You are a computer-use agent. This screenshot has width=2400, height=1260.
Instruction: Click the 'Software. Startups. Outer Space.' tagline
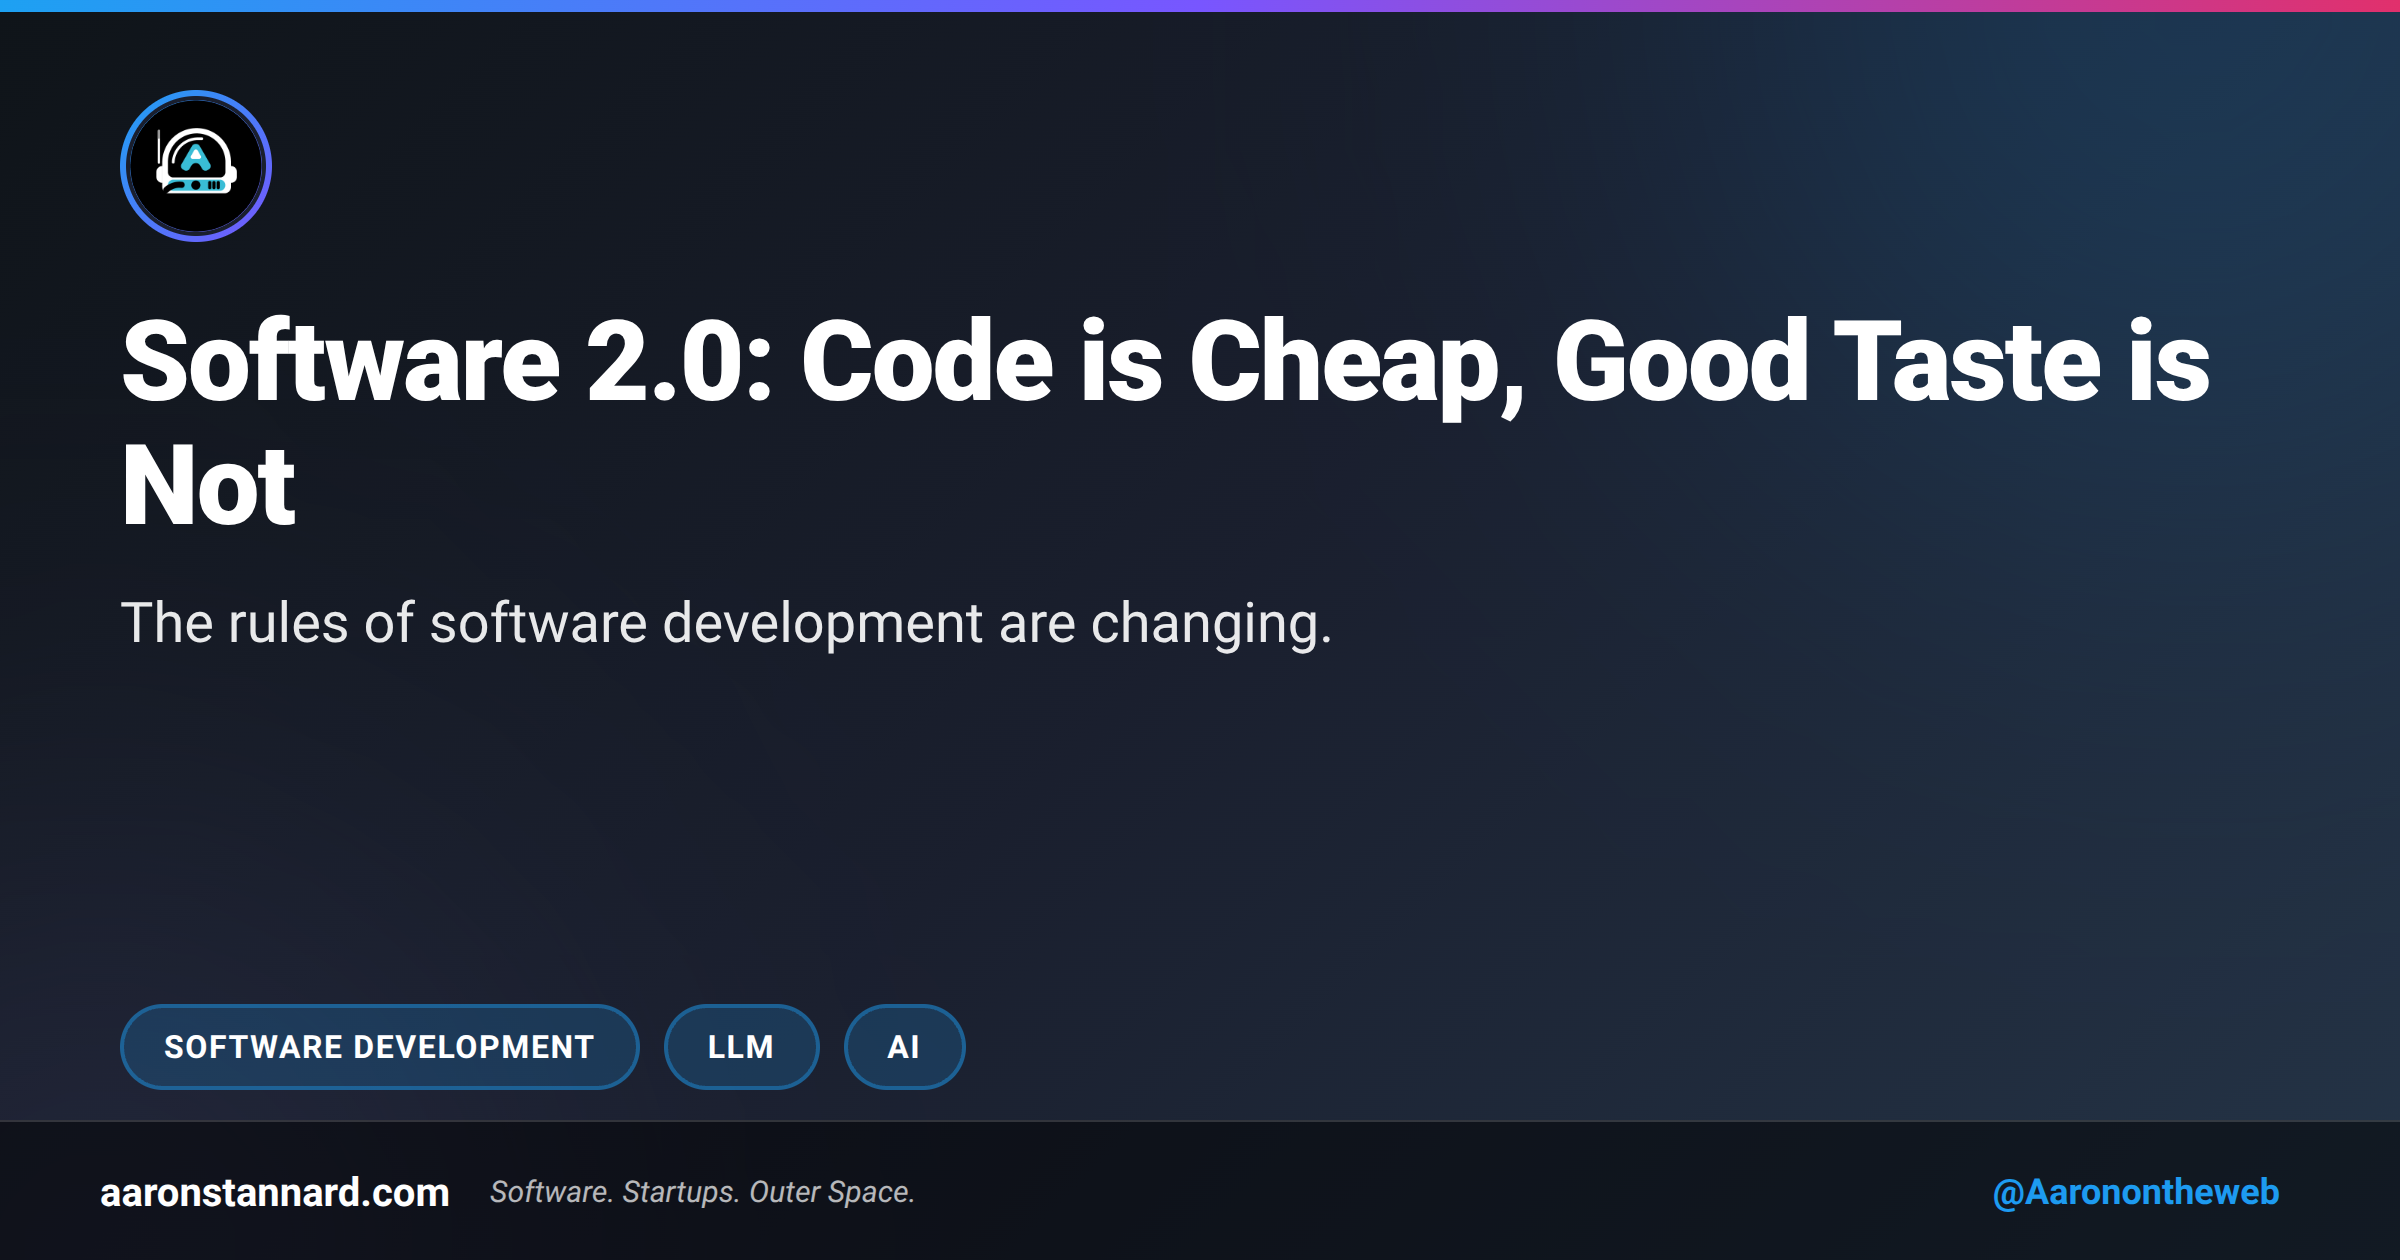(704, 1192)
